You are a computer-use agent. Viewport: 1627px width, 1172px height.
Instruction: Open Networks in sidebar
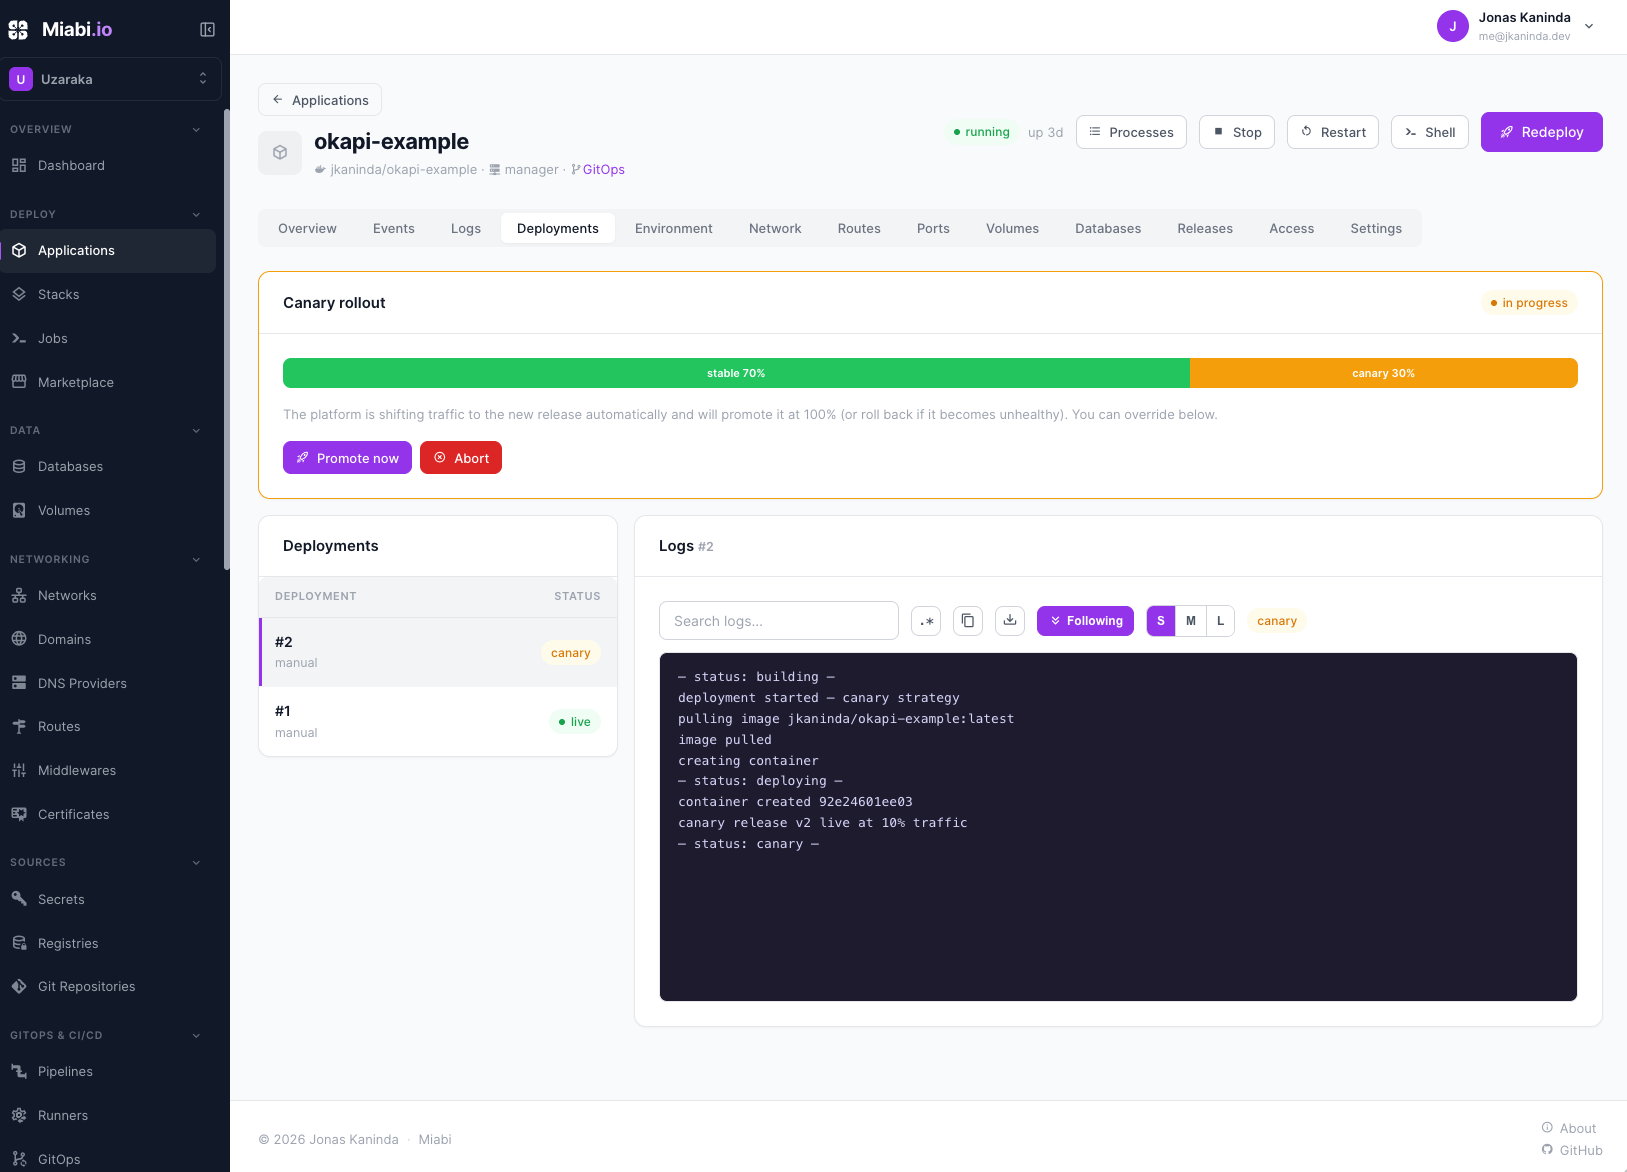pos(108,596)
